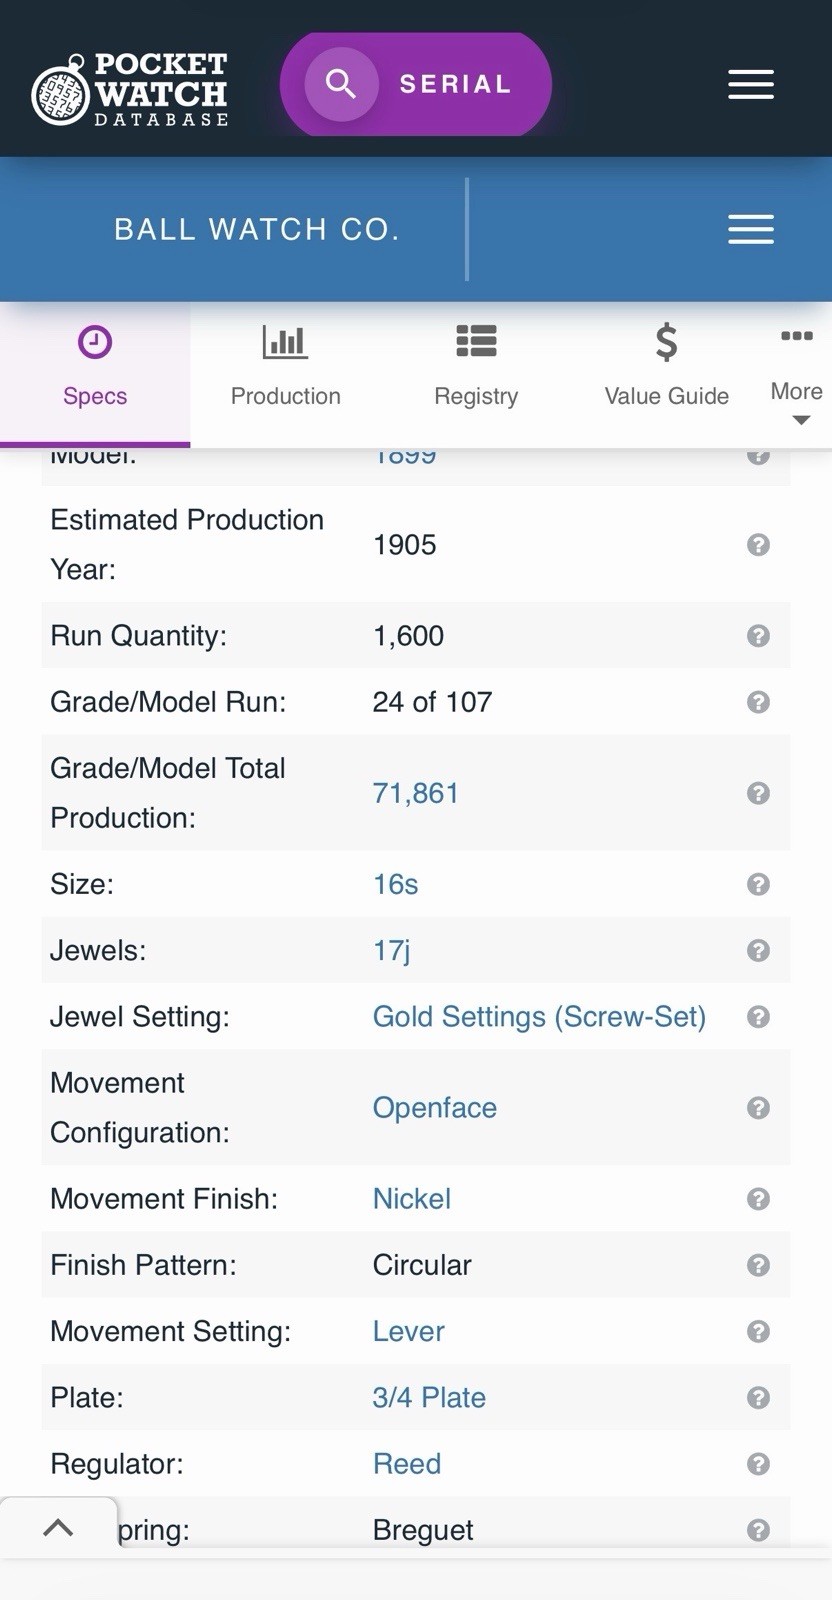Open the 71,861 total production link
832x1600 pixels.
[416, 793]
